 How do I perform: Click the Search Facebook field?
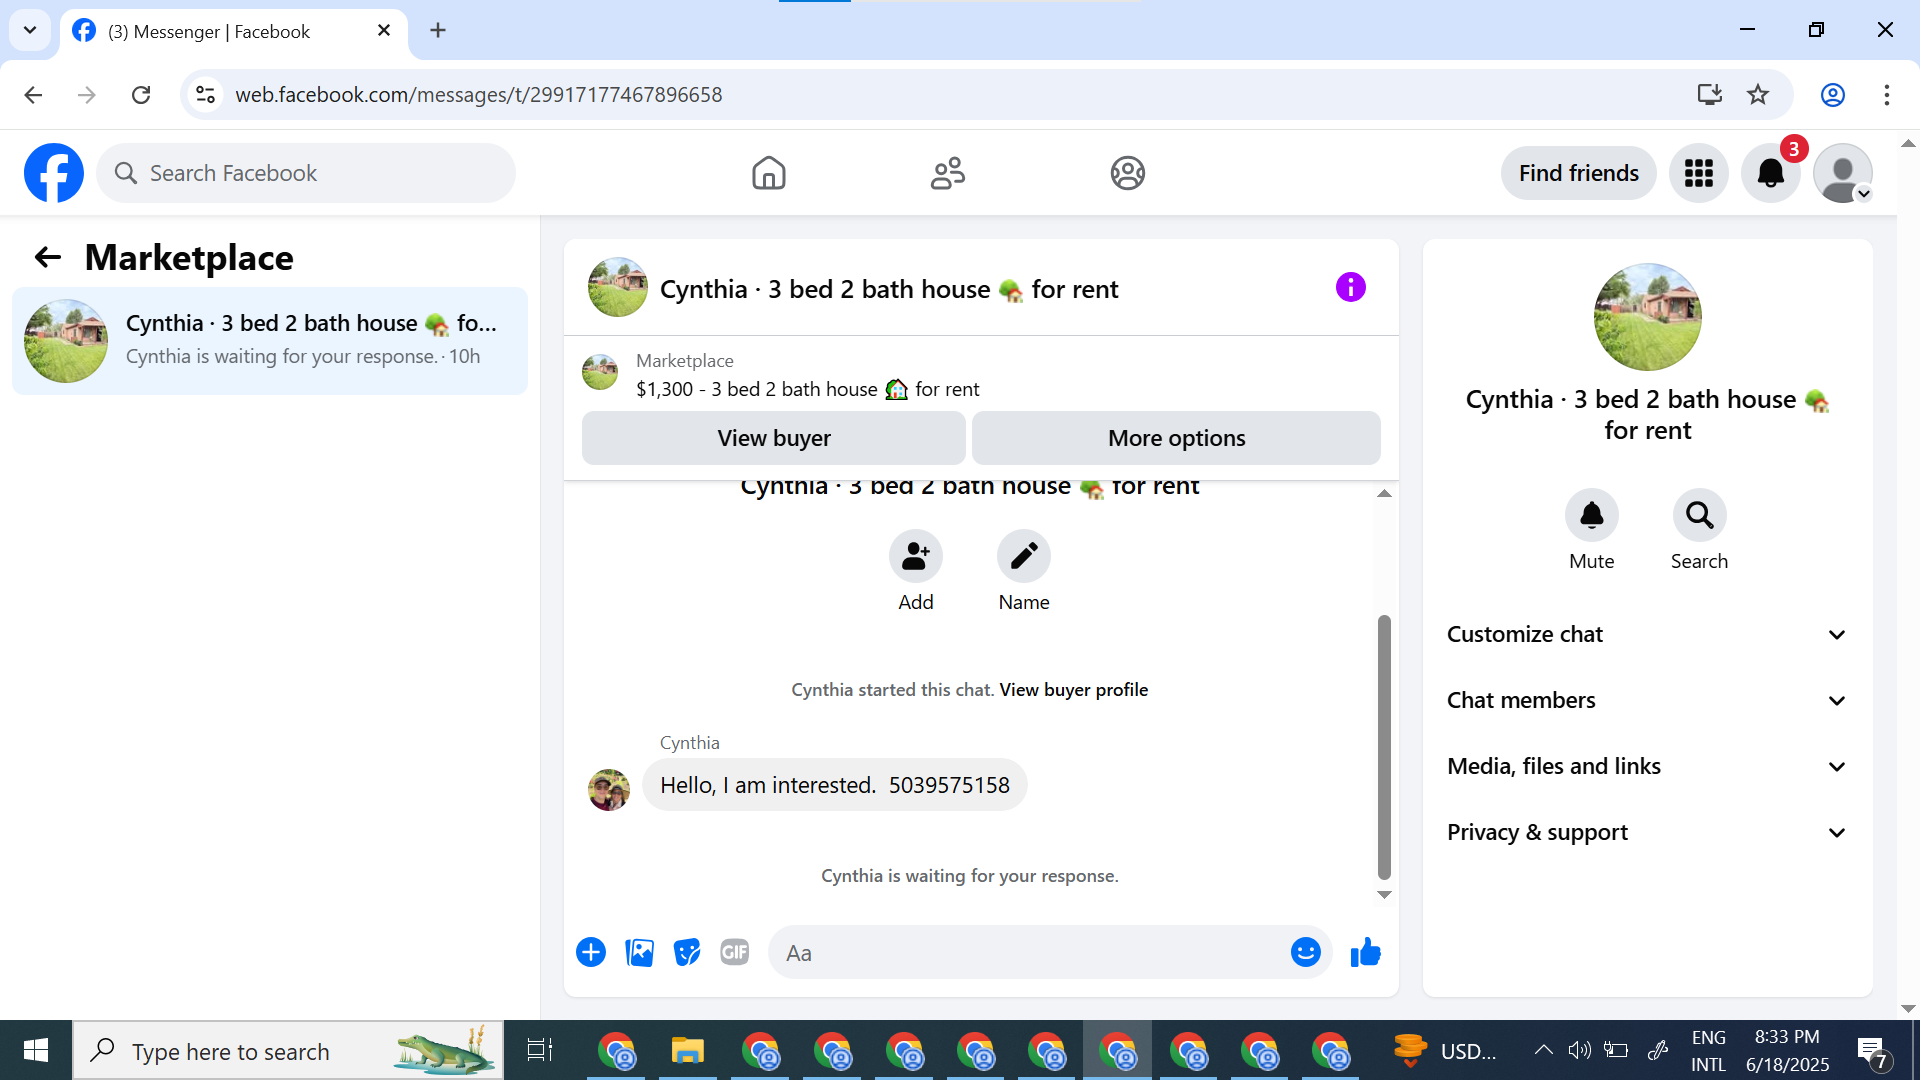(306, 173)
